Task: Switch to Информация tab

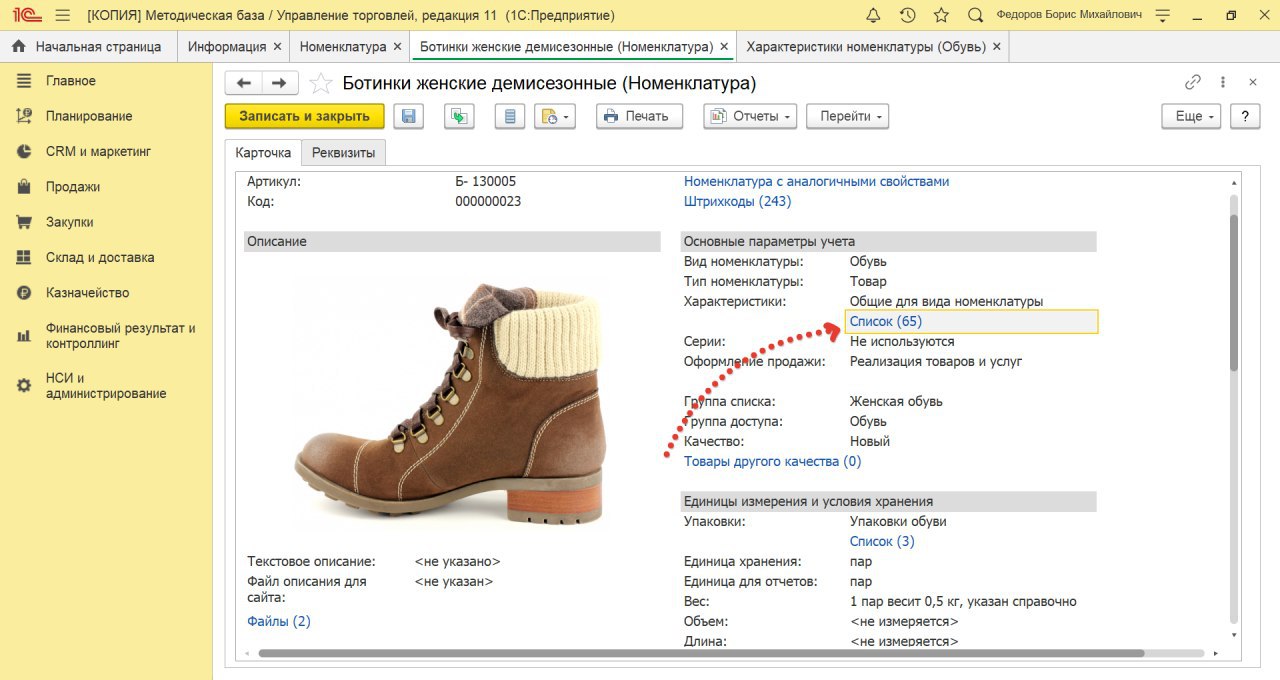Action: pyautogui.click(x=227, y=47)
